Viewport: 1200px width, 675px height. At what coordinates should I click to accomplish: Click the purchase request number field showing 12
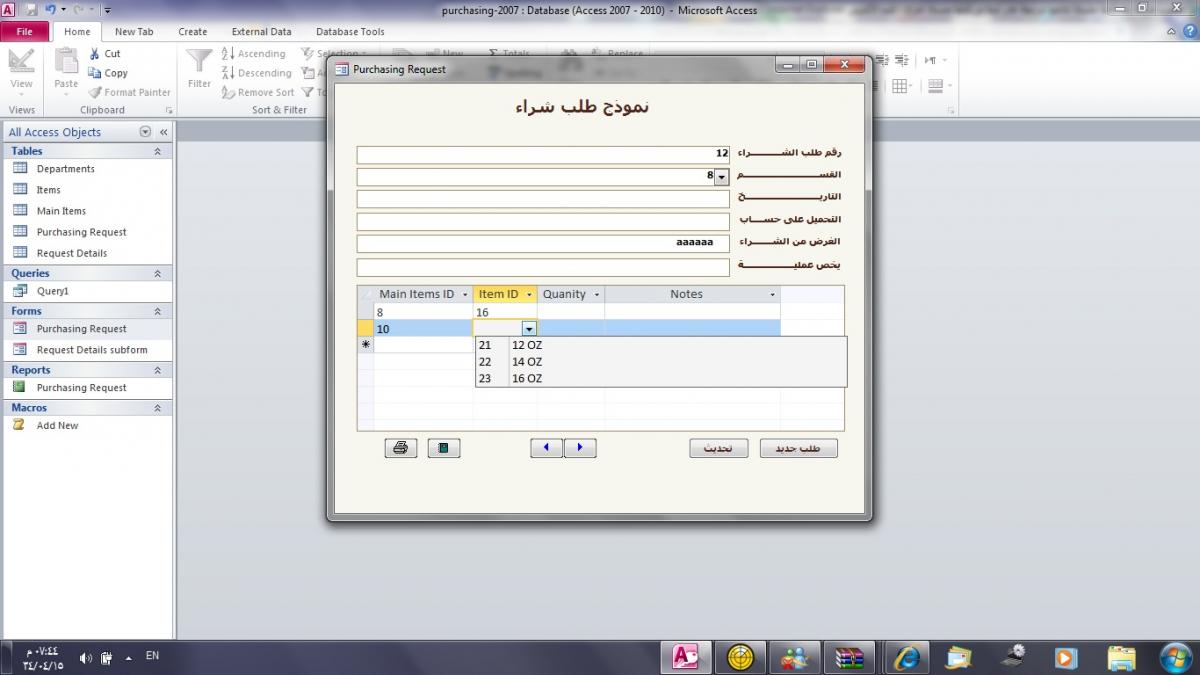coord(543,155)
